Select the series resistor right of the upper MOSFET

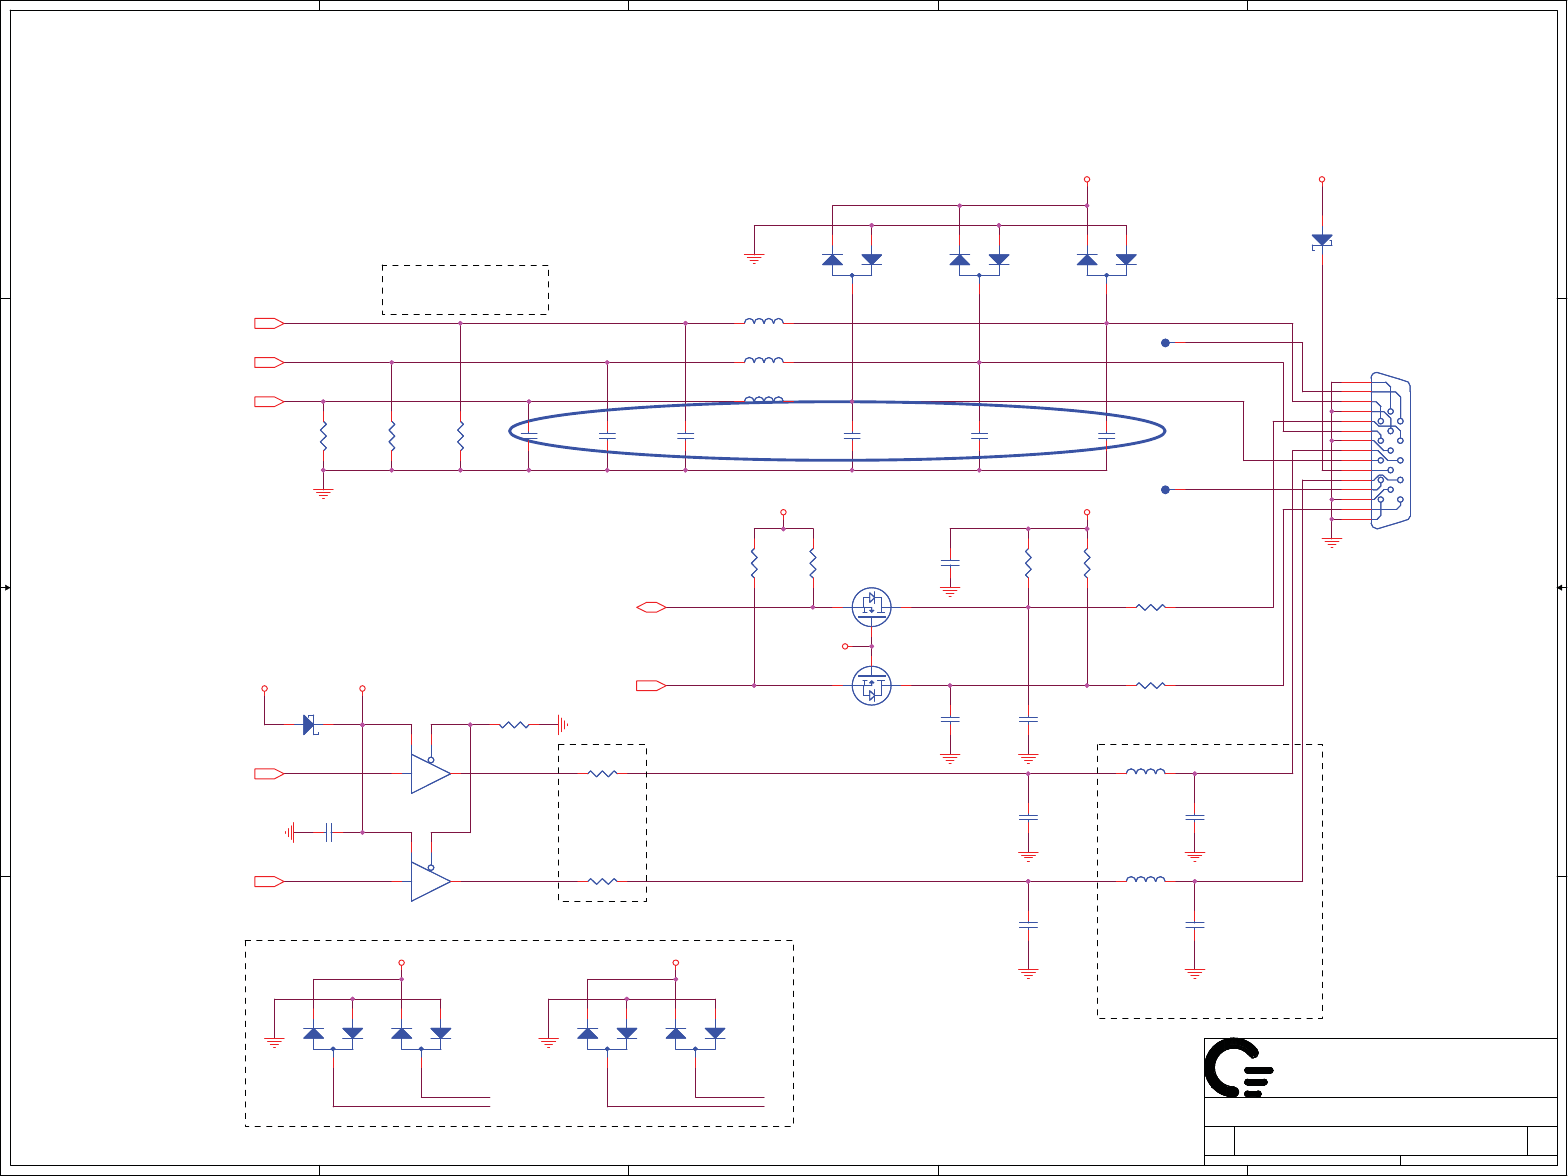(x=1151, y=607)
